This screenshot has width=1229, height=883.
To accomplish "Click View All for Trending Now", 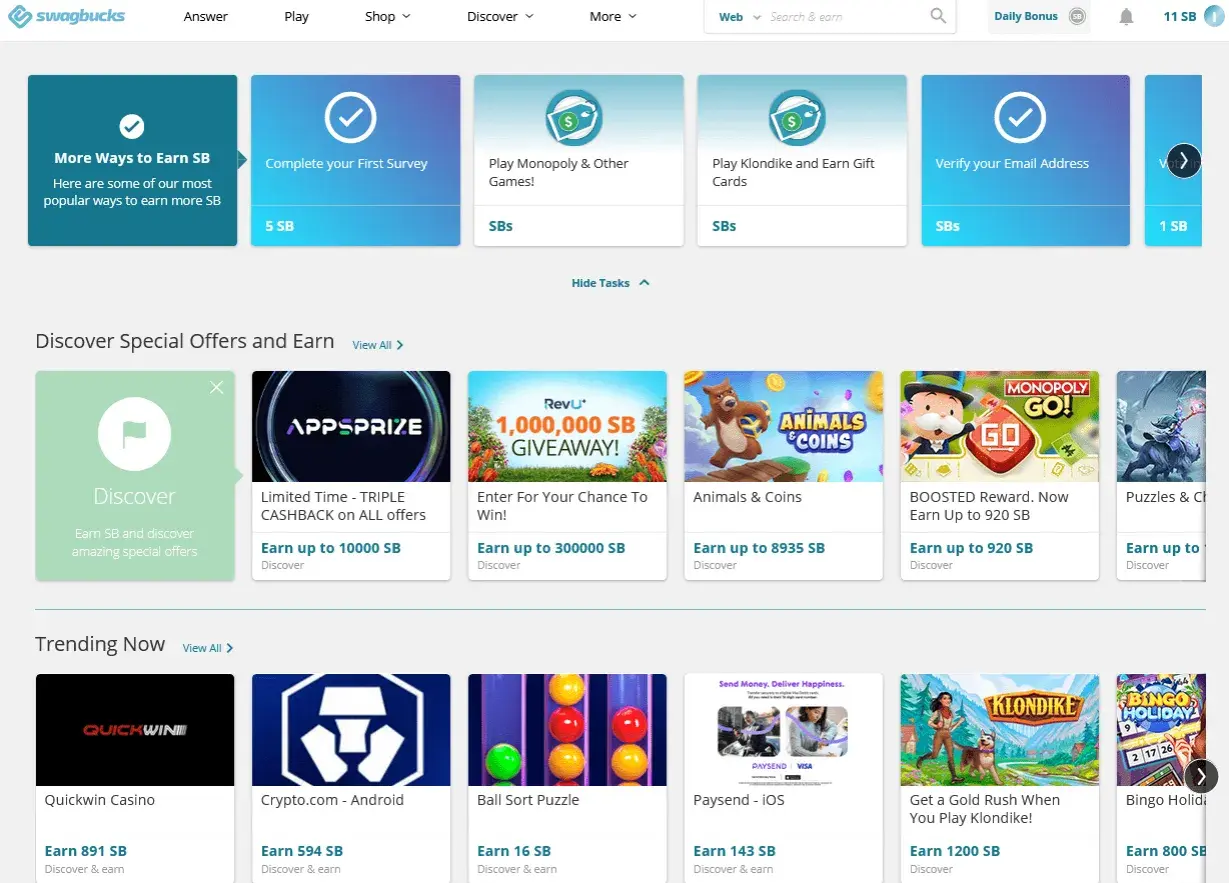I will pyautogui.click(x=208, y=648).
